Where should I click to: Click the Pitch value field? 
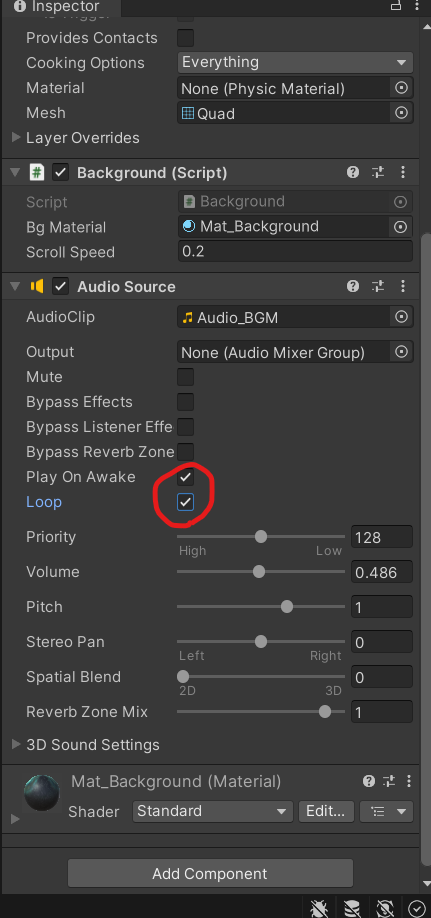click(382, 607)
